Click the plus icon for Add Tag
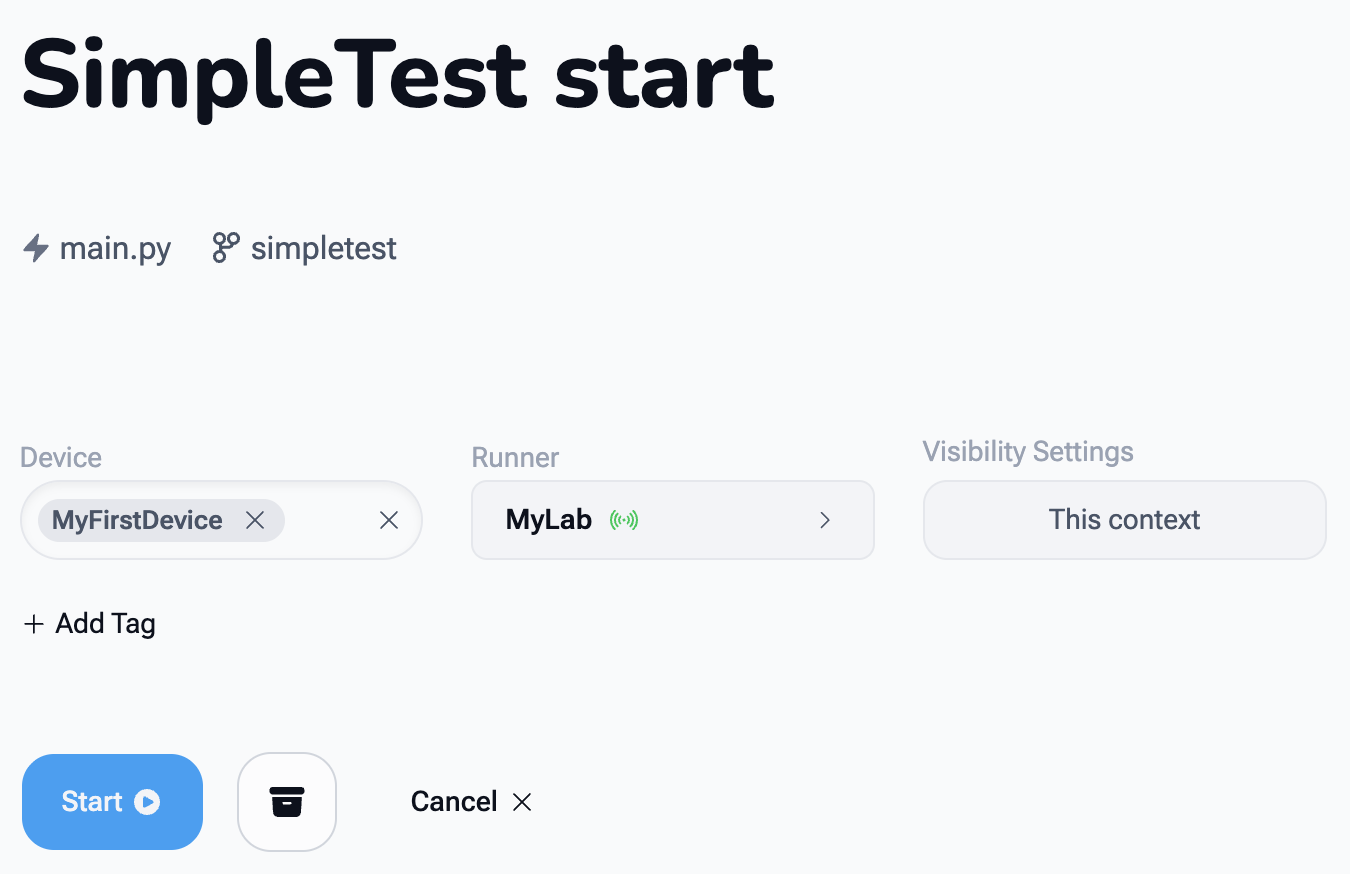 point(34,624)
